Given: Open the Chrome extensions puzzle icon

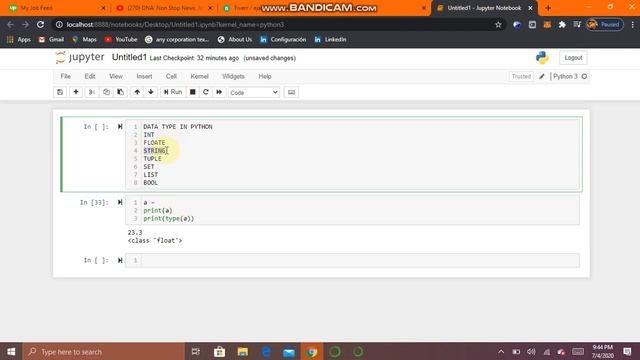Looking at the screenshot, I should [562, 24].
